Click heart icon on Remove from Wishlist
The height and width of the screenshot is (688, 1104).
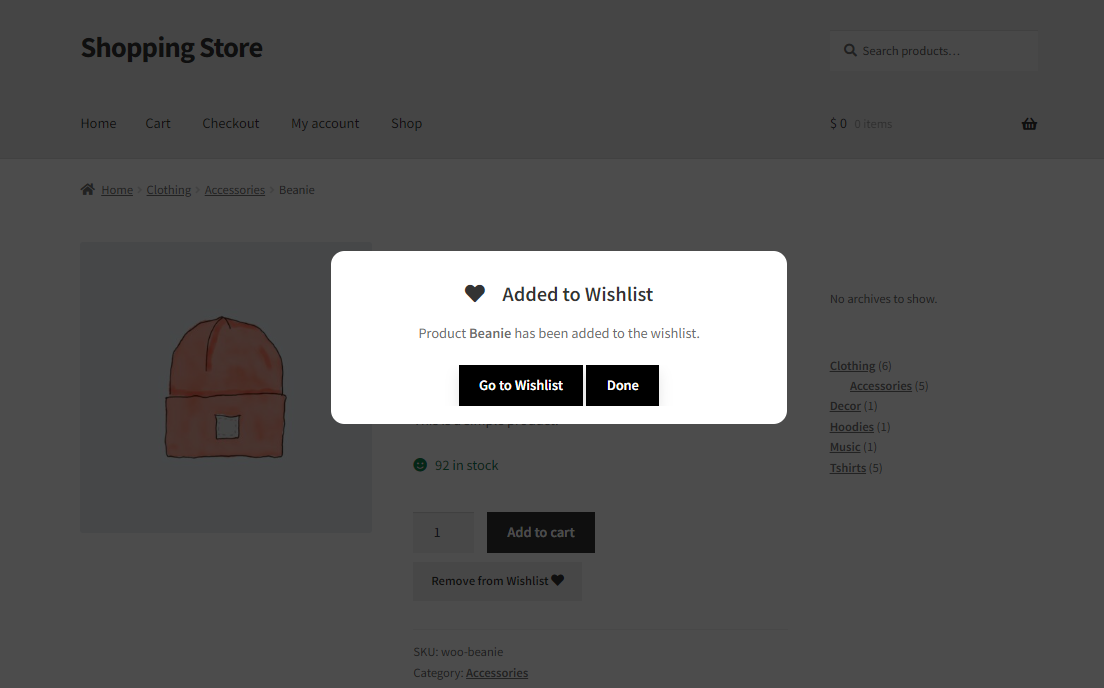click(558, 580)
